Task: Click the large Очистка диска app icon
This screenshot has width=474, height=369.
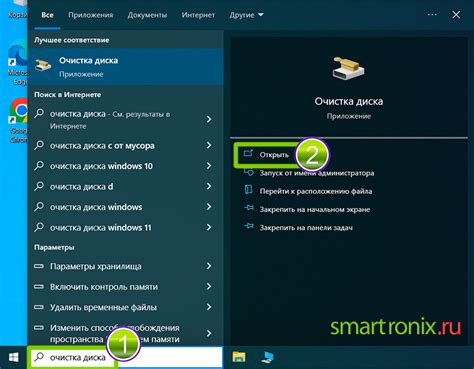Action: 348,68
